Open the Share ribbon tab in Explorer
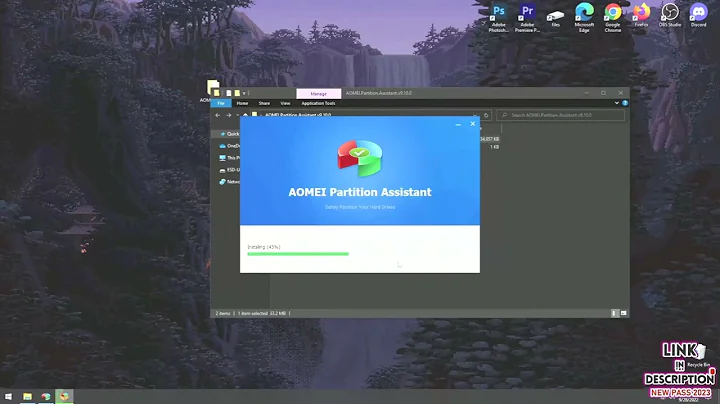Screen dimensions: 720x404 (264, 103)
